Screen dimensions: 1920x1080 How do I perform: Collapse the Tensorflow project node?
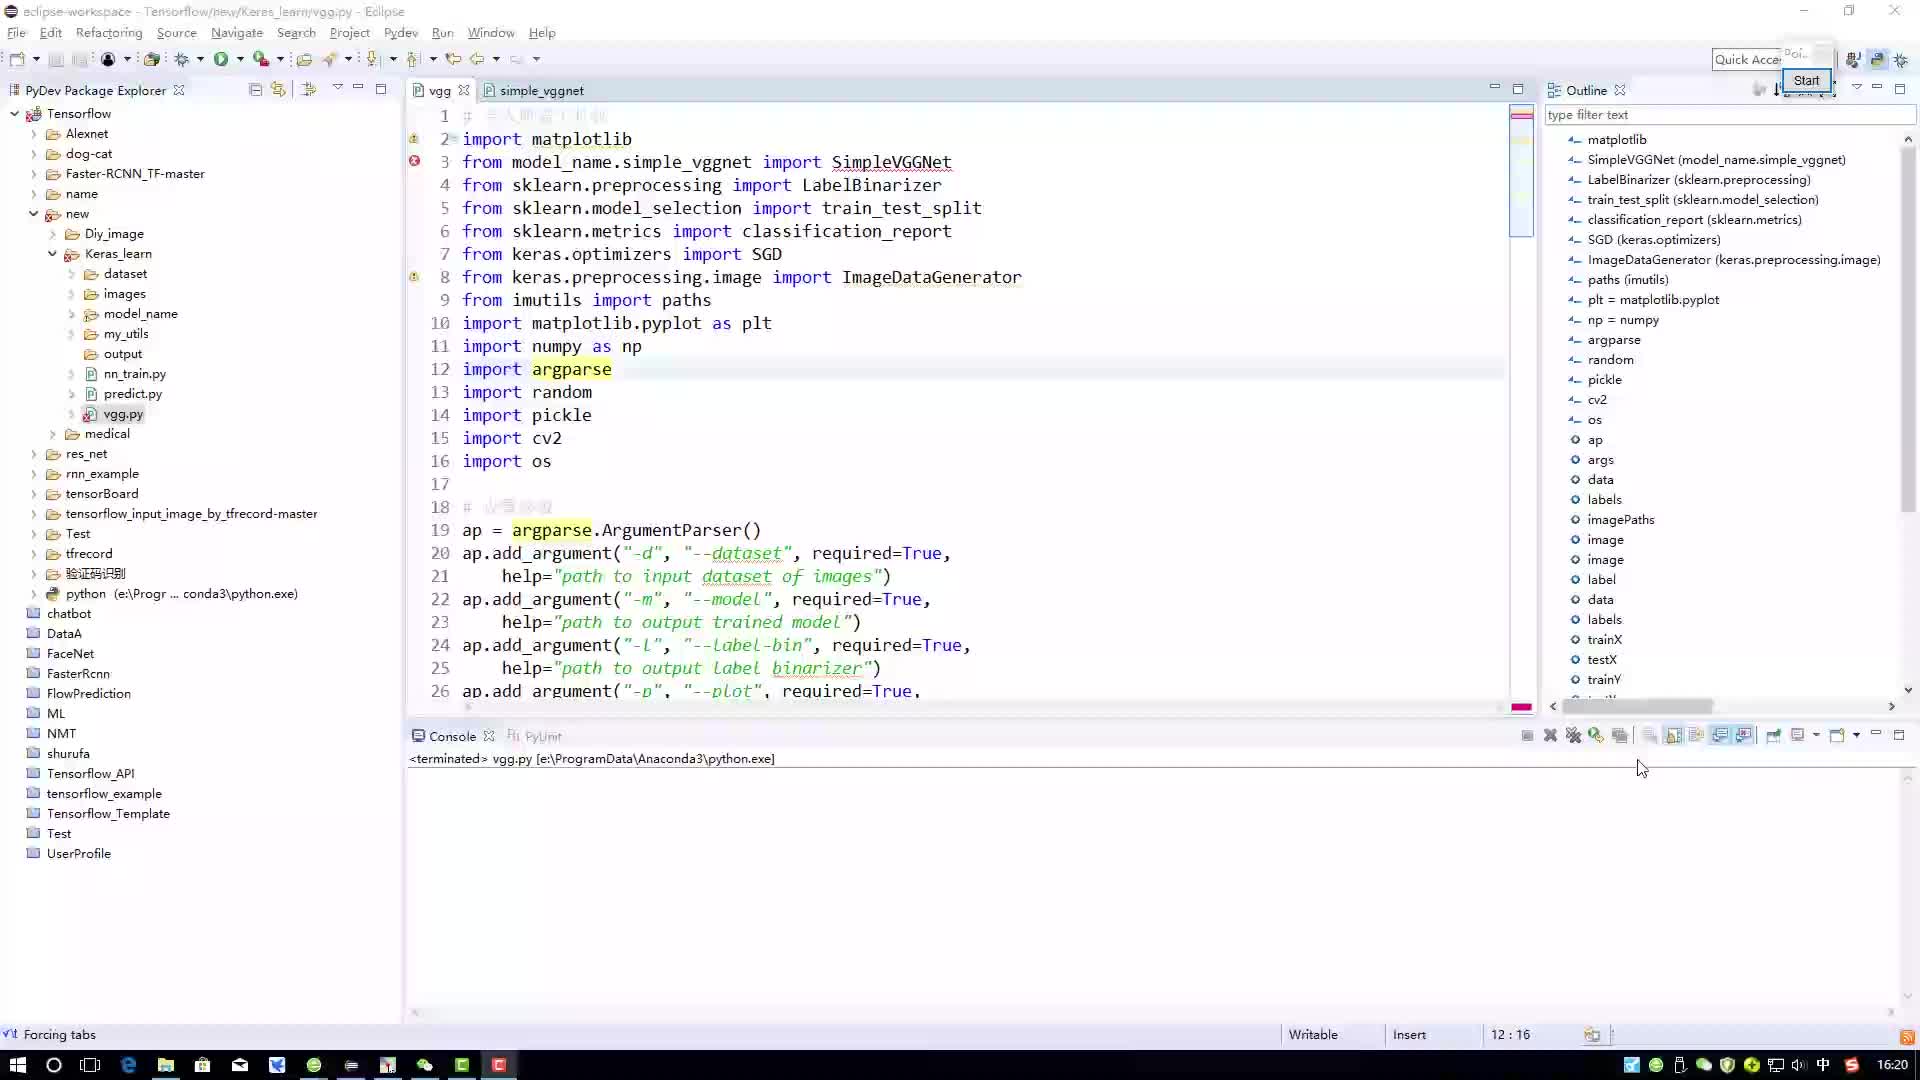tap(15, 114)
